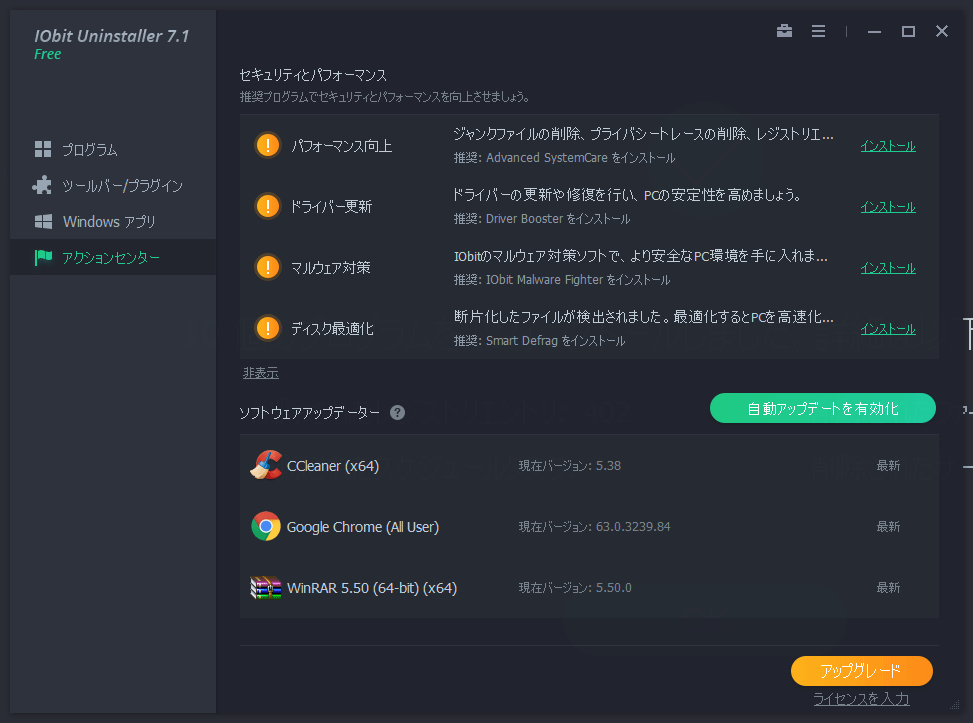Click the パフォーマンス向上 label
Screen dimensions: 973x723
click(x=341, y=146)
